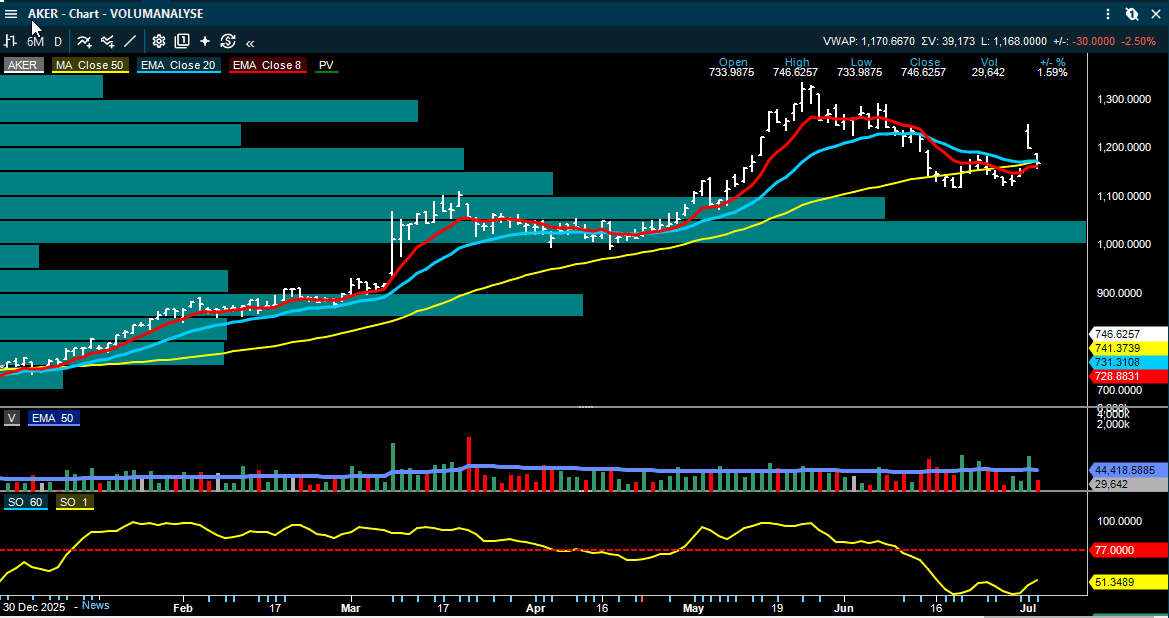
Task: Click the longest teal volume-profile bar
Action: coord(543,232)
